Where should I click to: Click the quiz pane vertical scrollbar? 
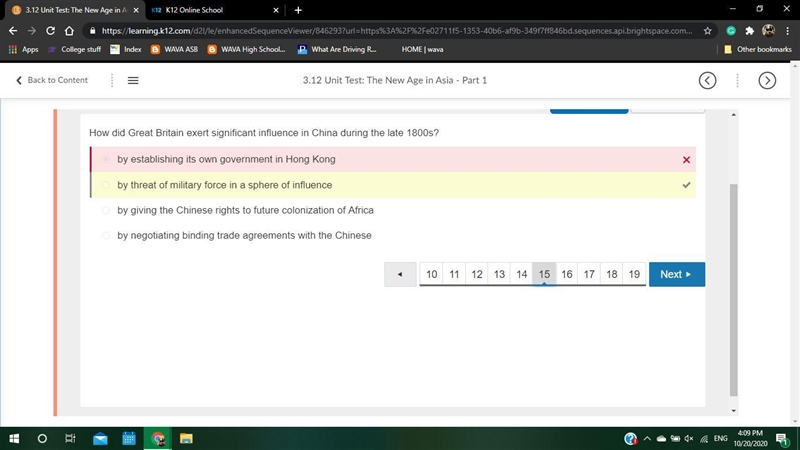733,290
